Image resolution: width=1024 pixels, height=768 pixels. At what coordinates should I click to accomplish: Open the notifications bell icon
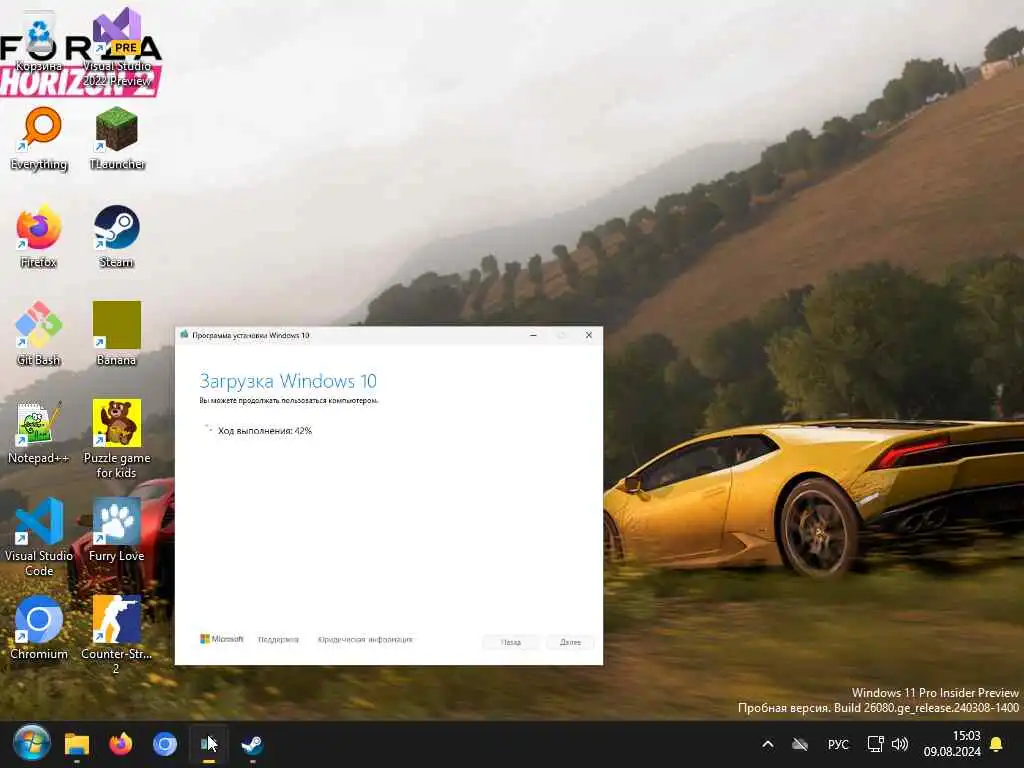click(x=997, y=744)
